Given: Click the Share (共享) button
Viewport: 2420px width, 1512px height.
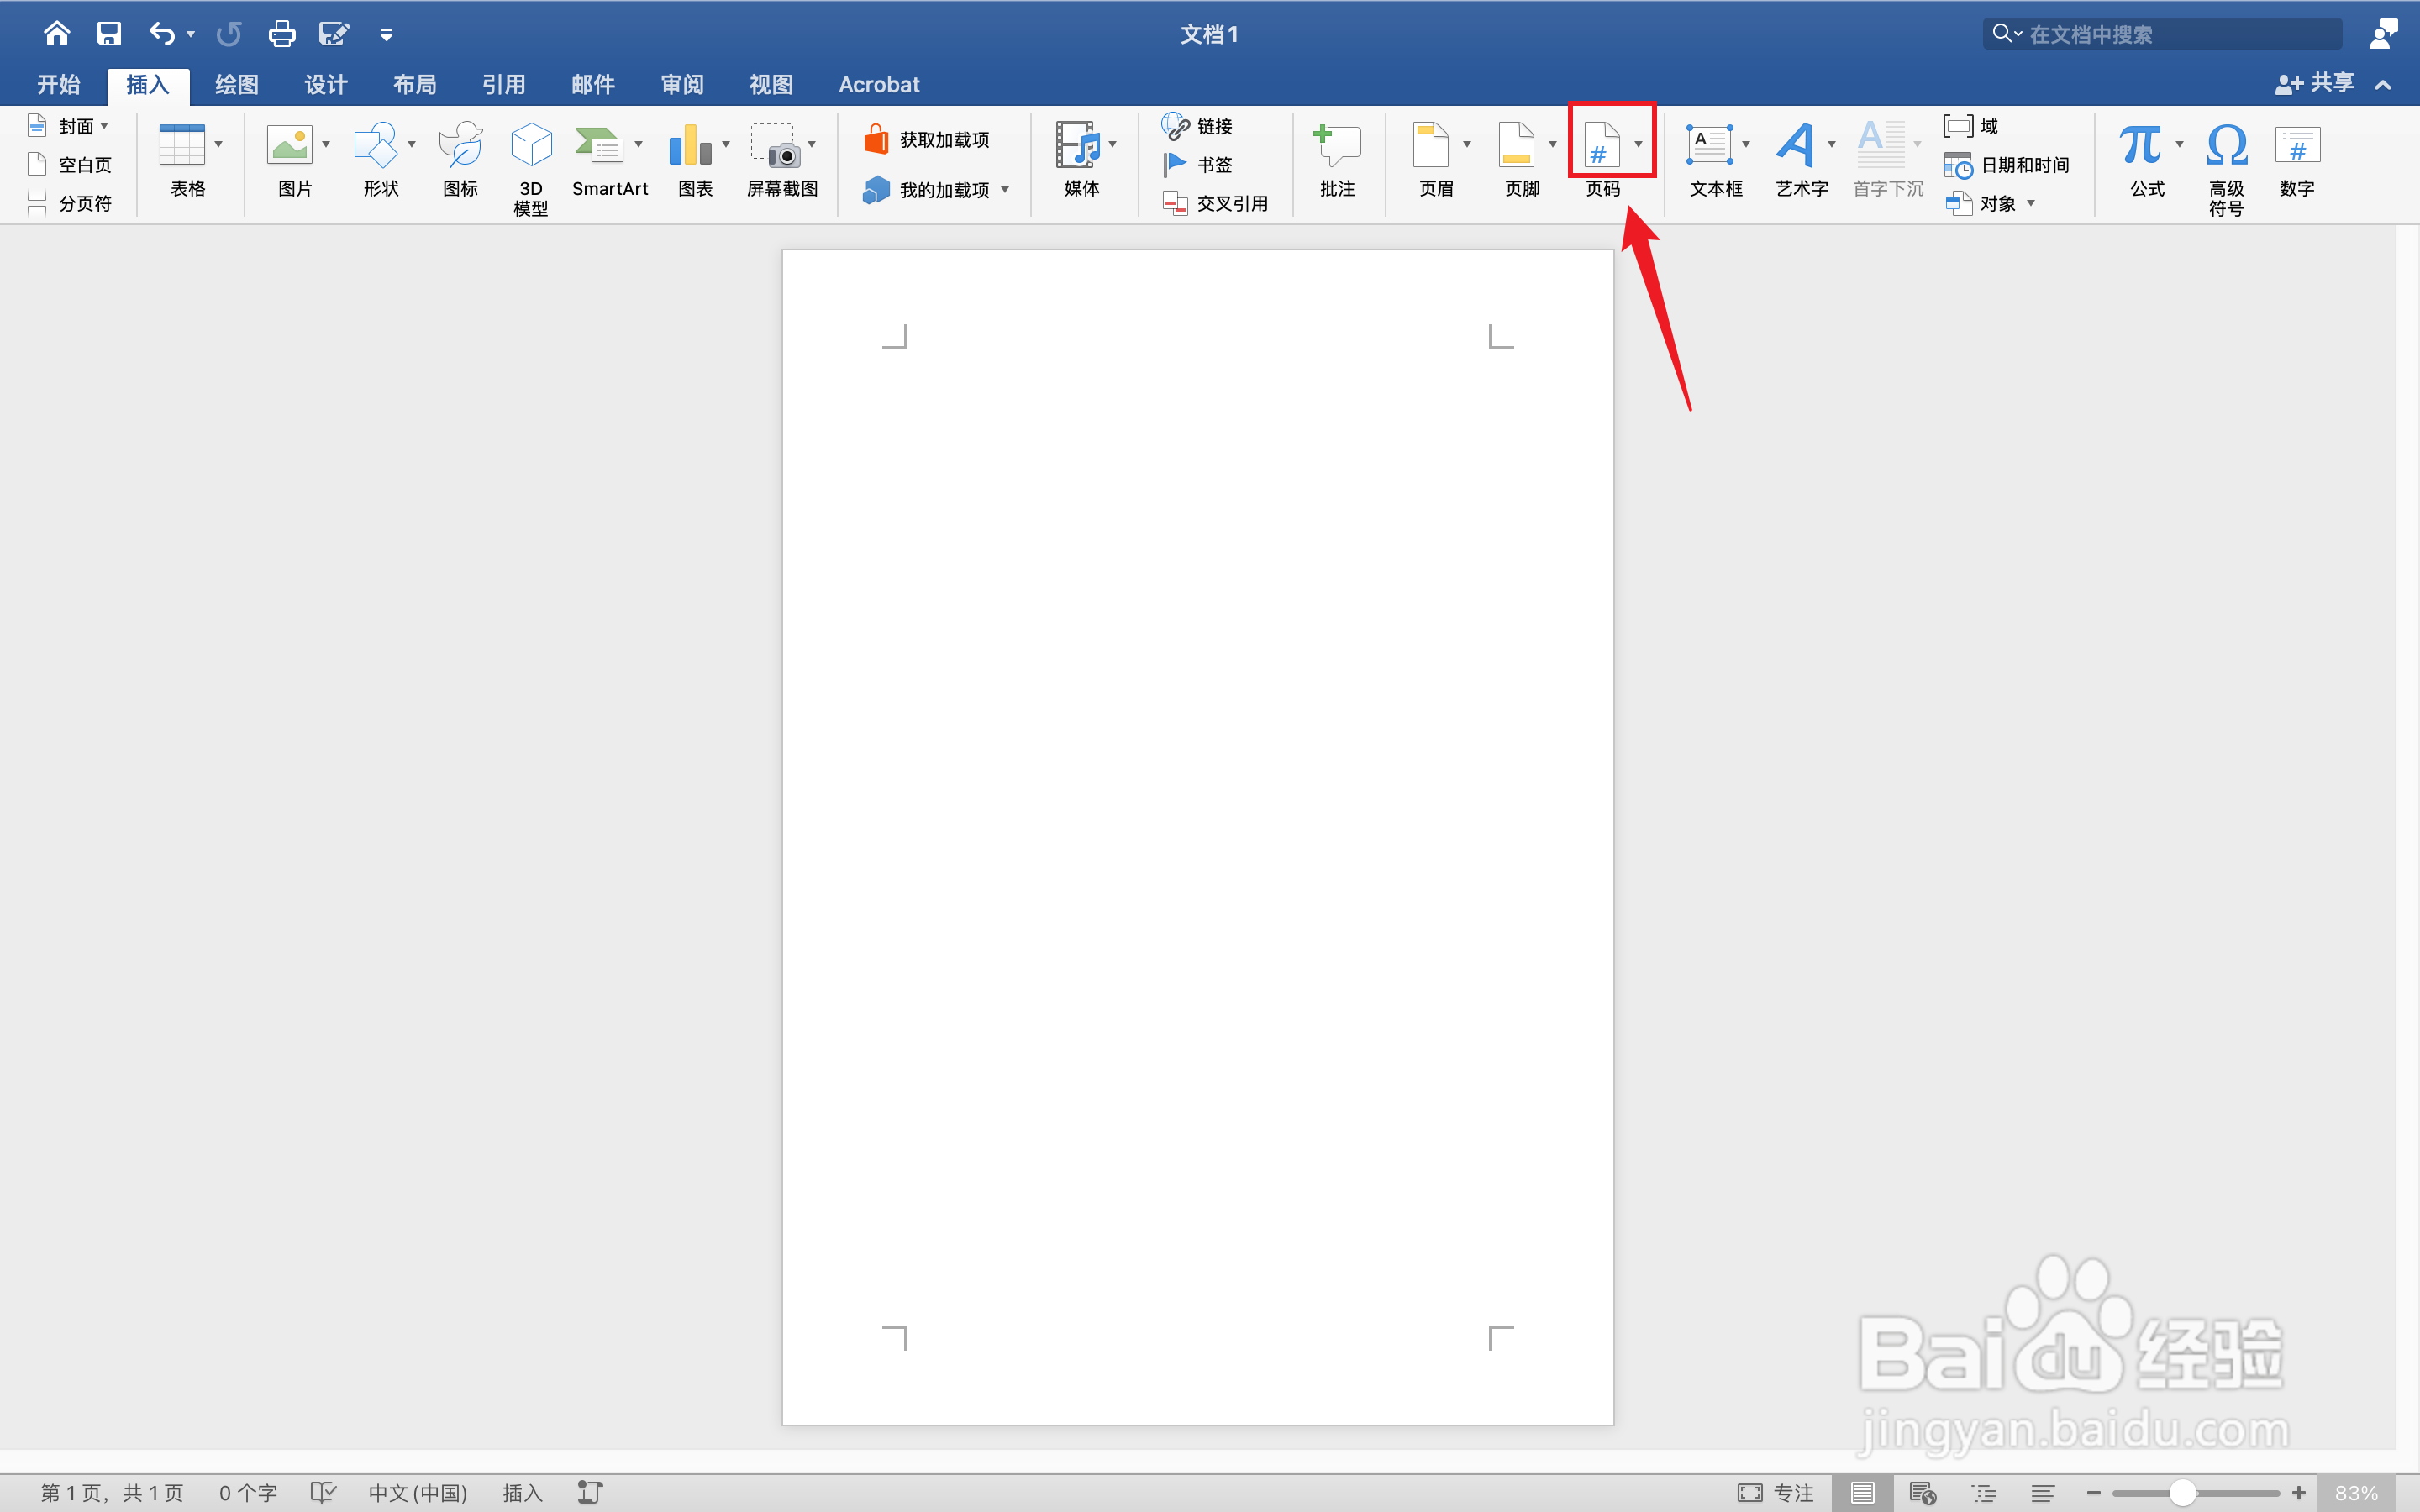Looking at the screenshot, I should (x=2315, y=84).
